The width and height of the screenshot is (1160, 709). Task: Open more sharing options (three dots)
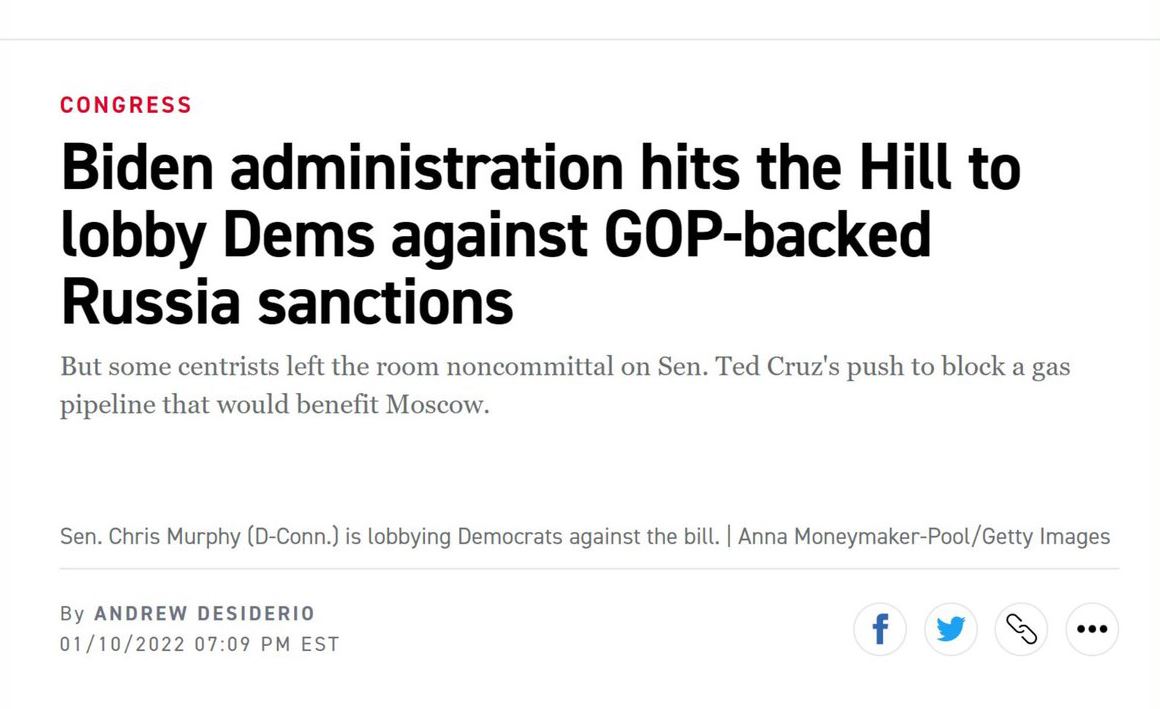tap(1092, 629)
